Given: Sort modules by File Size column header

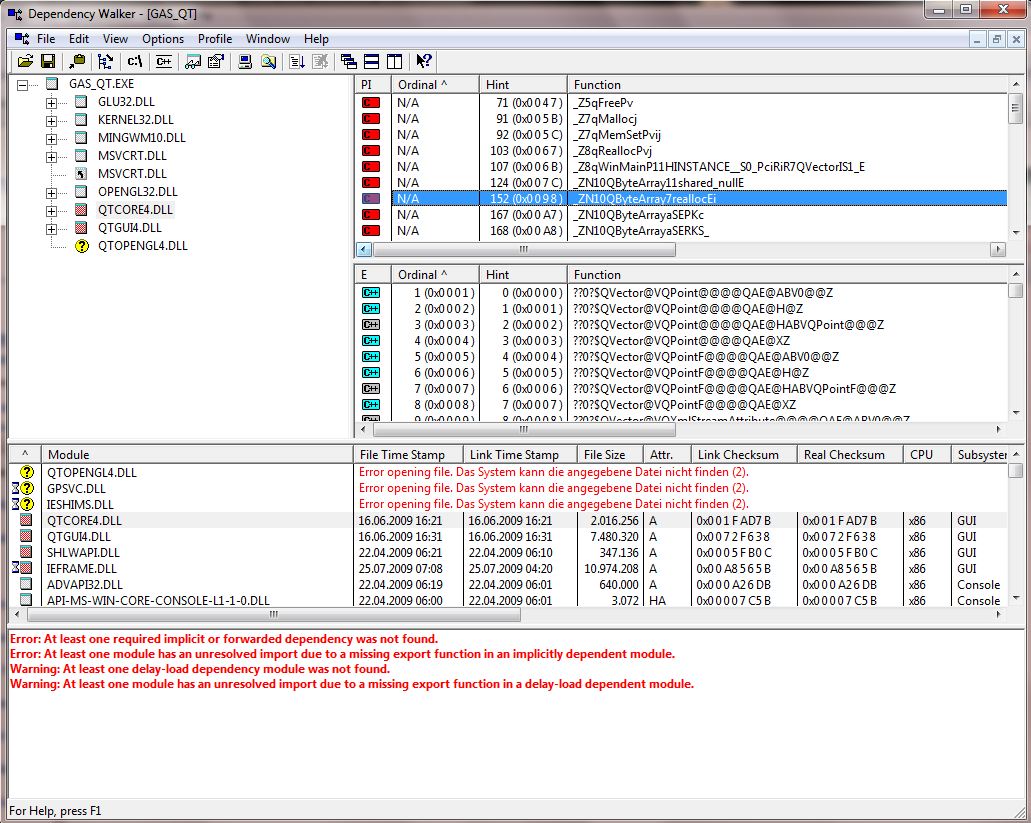Looking at the screenshot, I should 610,455.
